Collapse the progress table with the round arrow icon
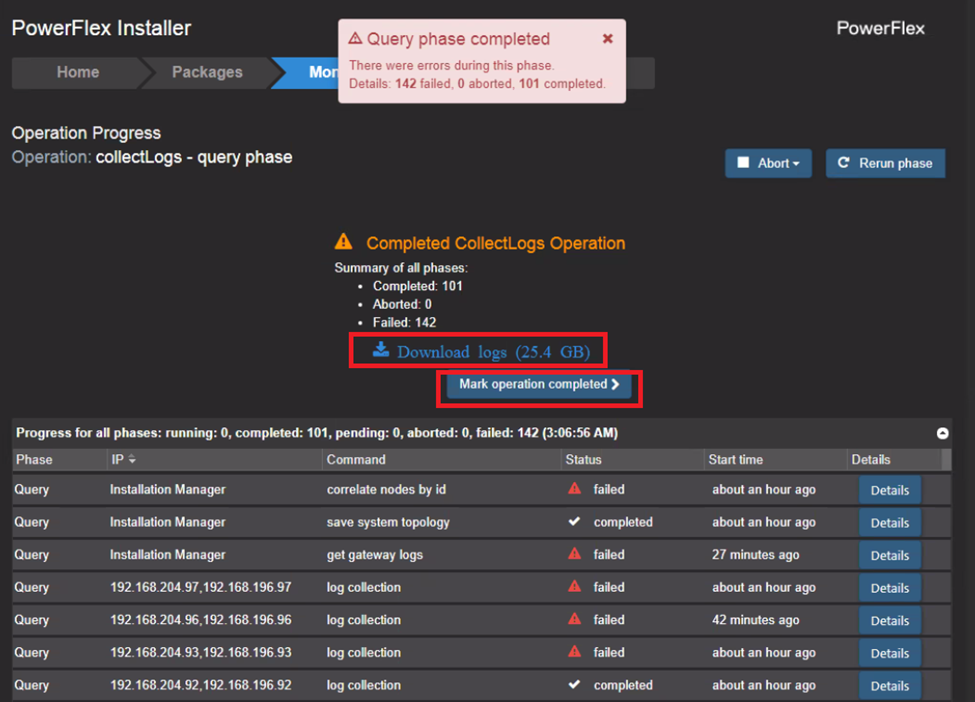Viewport: 975px width, 702px height. click(x=943, y=433)
